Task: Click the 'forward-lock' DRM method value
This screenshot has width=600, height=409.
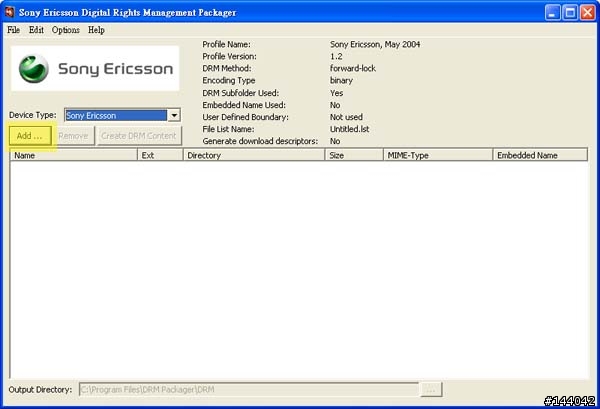Action: pyautogui.click(x=353, y=68)
